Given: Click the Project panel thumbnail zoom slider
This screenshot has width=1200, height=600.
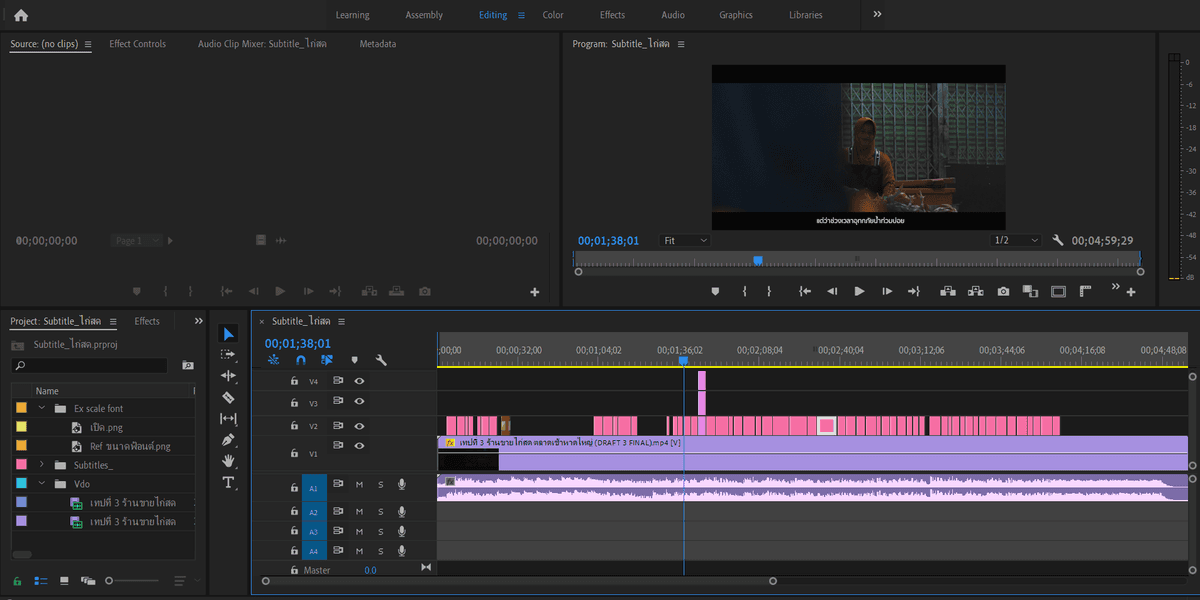Looking at the screenshot, I should coord(131,580).
